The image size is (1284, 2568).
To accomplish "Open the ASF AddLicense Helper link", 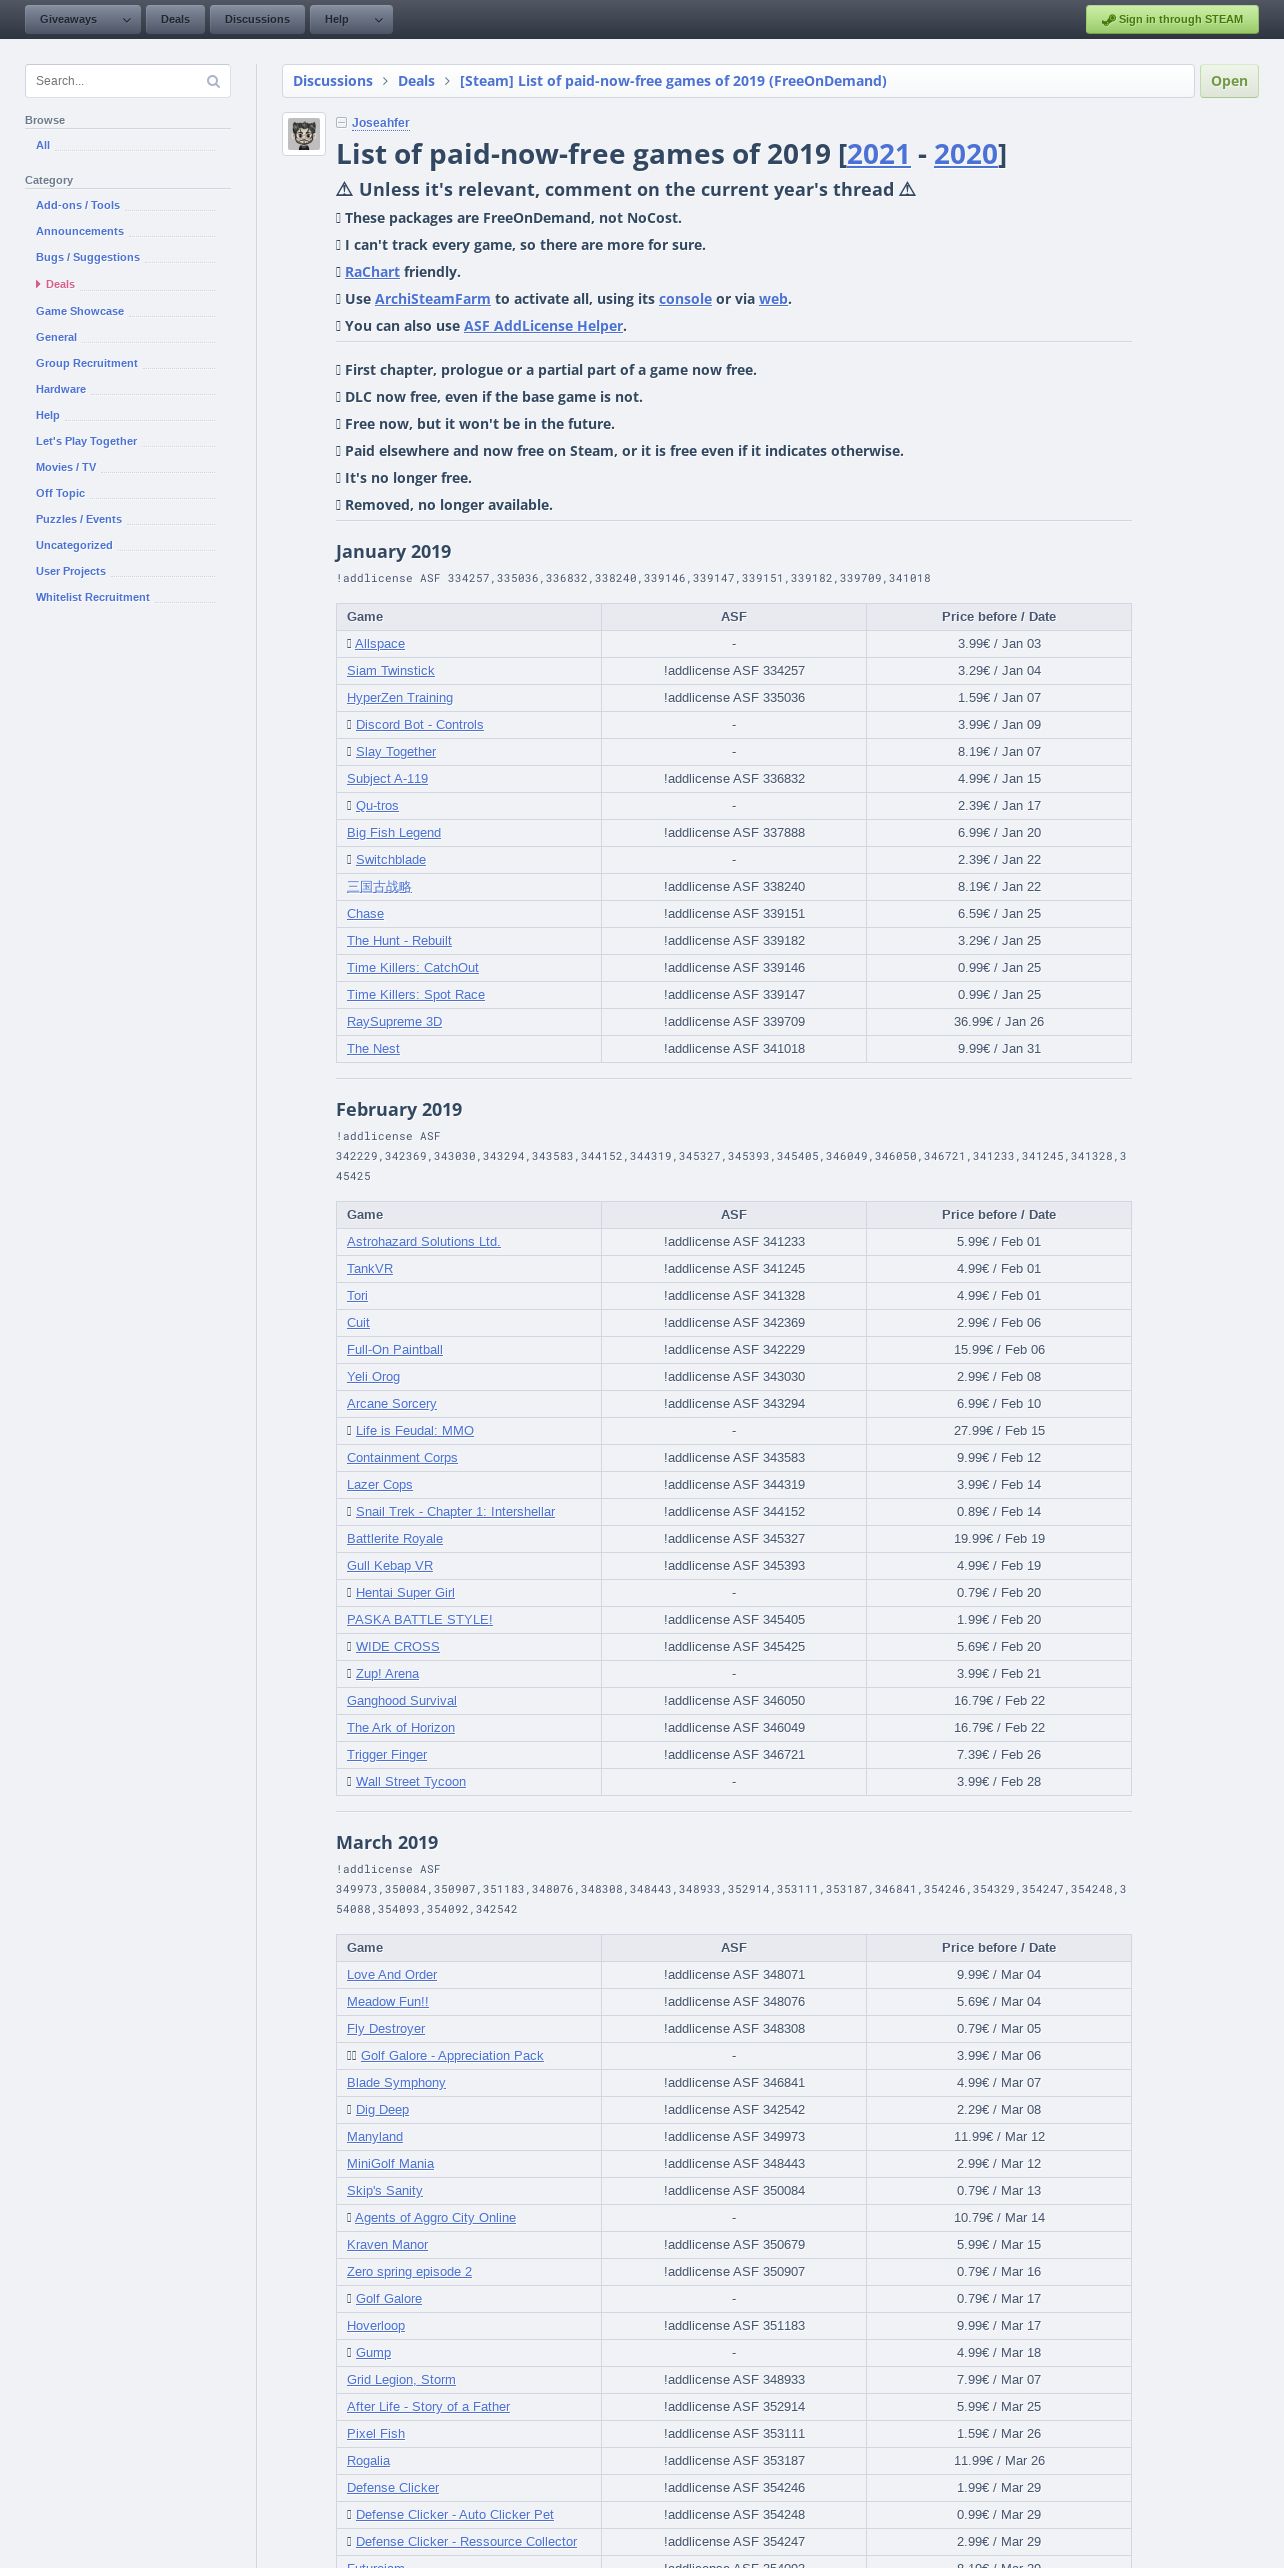I will pos(543,326).
